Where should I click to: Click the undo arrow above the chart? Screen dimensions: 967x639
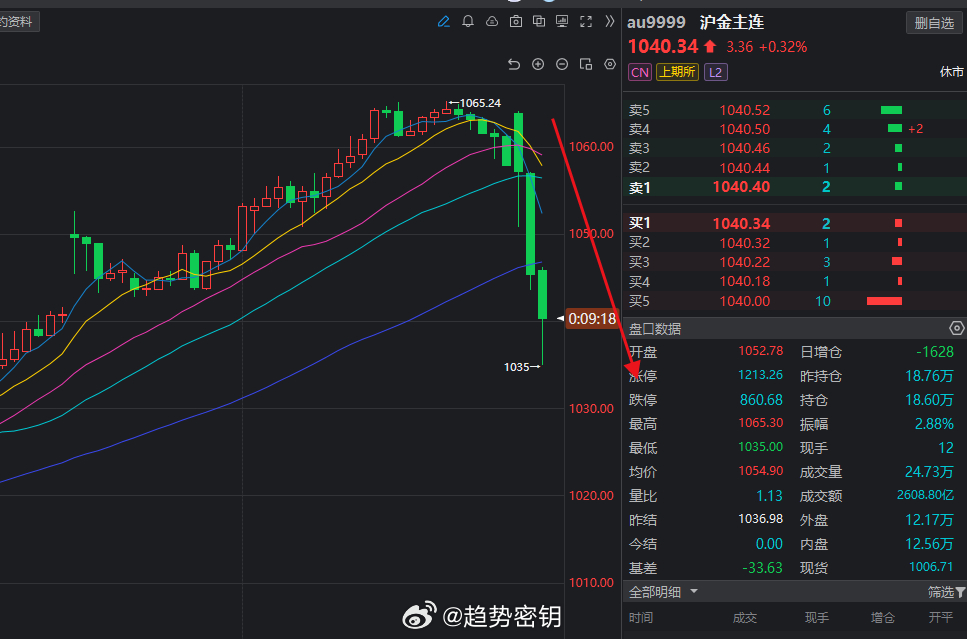pyautogui.click(x=513, y=64)
